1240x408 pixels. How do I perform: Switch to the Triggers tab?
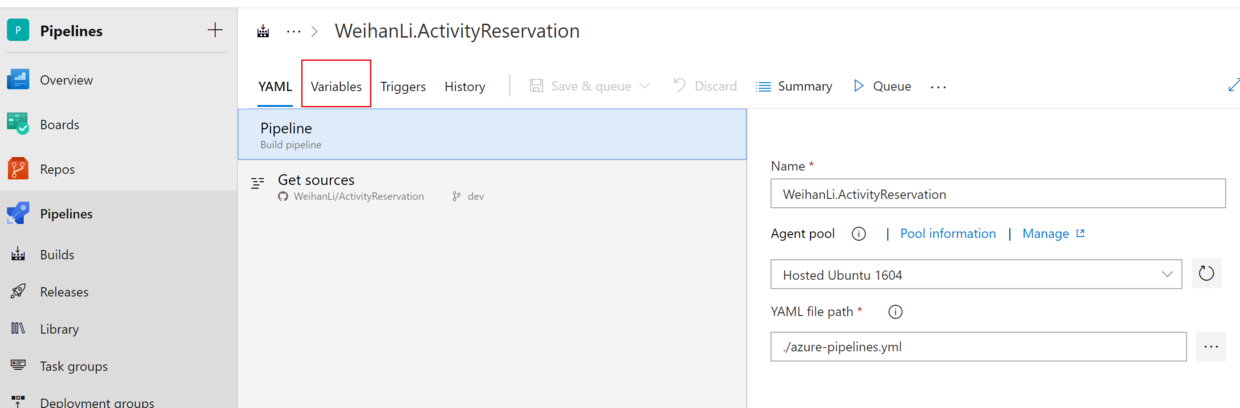pyautogui.click(x=403, y=87)
